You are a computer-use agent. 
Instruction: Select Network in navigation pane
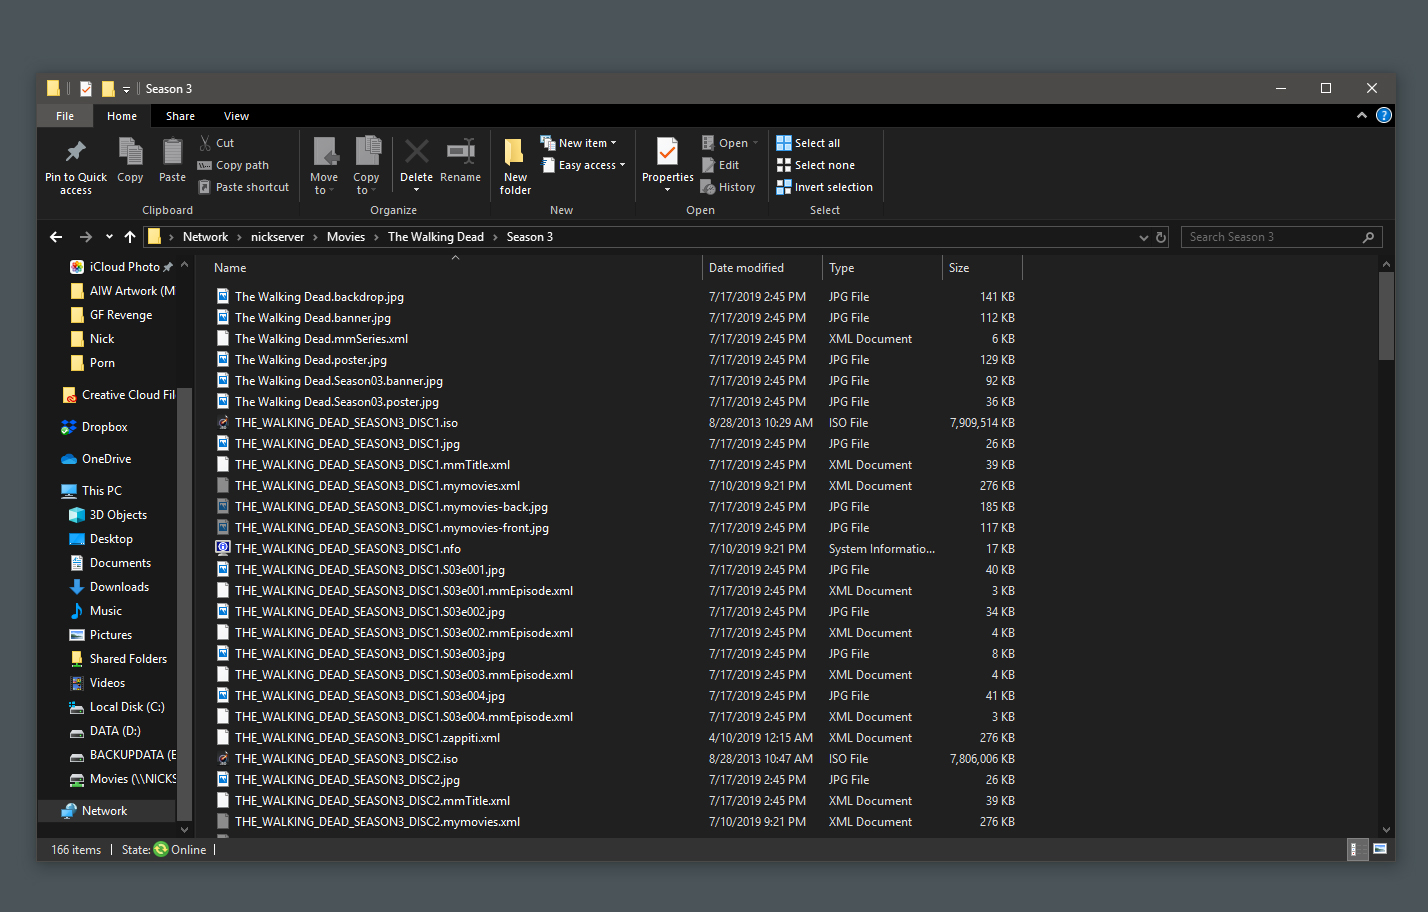pos(104,811)
